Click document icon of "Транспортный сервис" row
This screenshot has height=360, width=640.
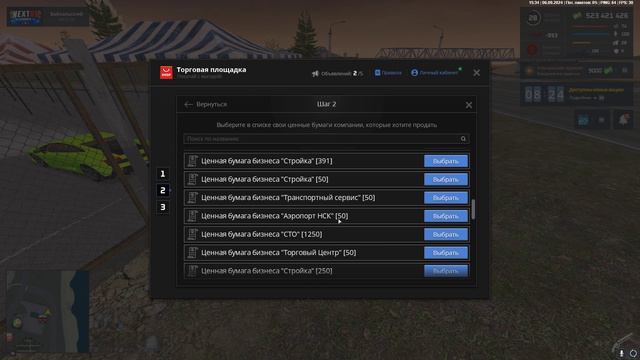192,198
